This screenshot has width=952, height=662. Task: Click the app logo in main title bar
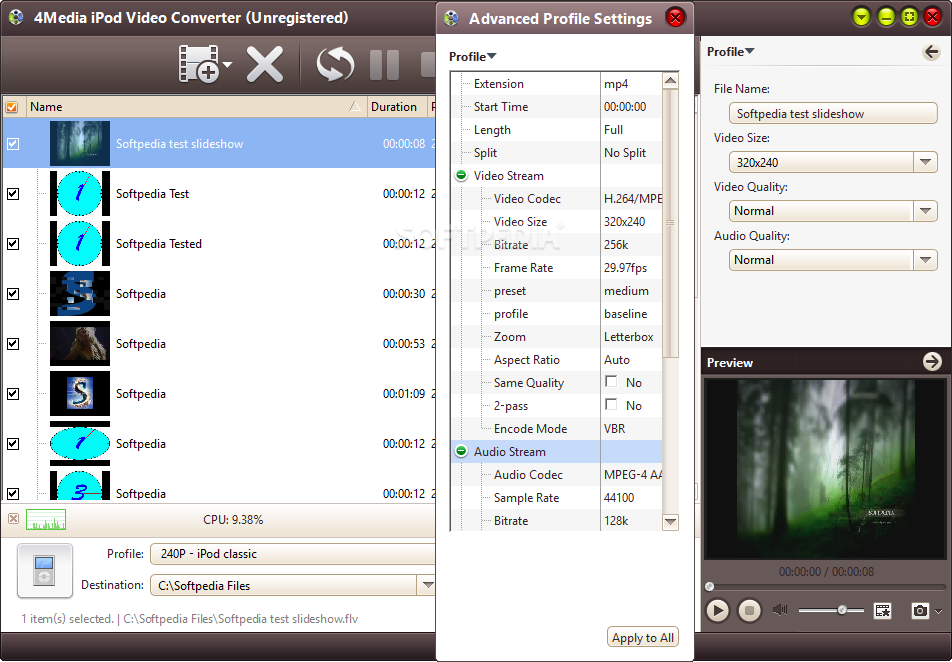click(16, 17)
